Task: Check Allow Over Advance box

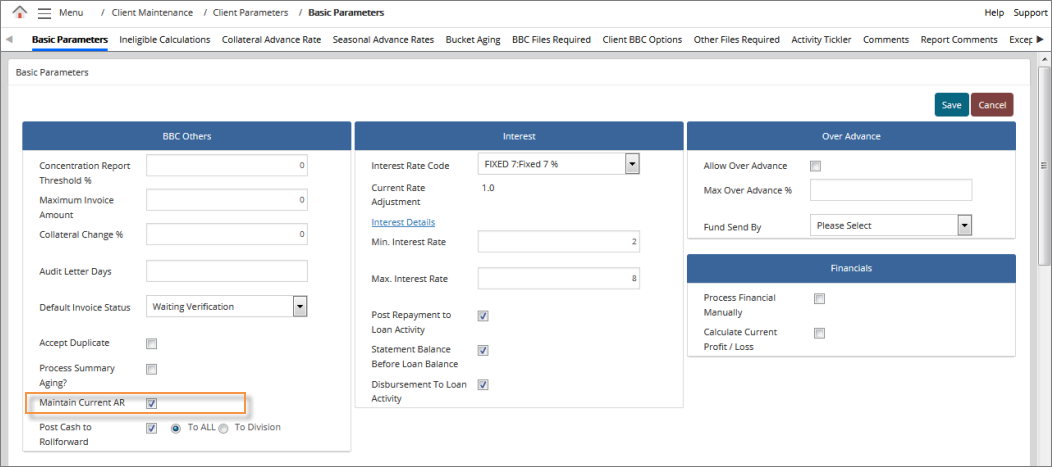Action: click(x=815, y=166)
